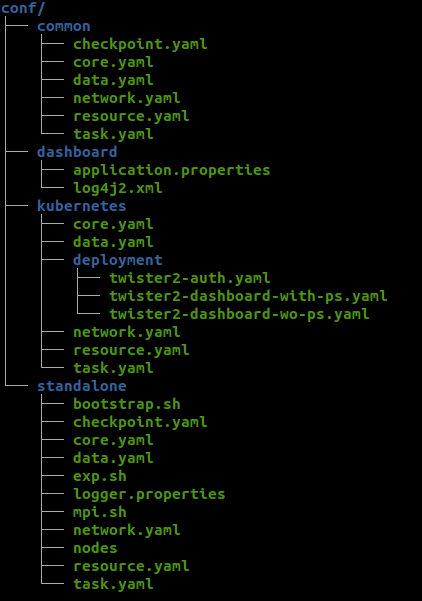Select the deployment subfolder
This screenshot has width=422, height=601.
118,260
